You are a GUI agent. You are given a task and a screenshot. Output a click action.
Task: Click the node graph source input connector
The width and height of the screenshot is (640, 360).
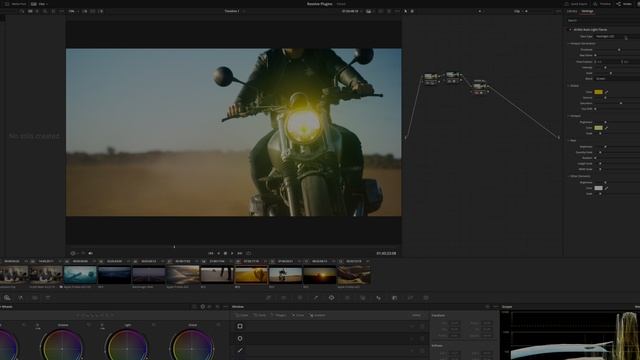(x=405, y=138)
